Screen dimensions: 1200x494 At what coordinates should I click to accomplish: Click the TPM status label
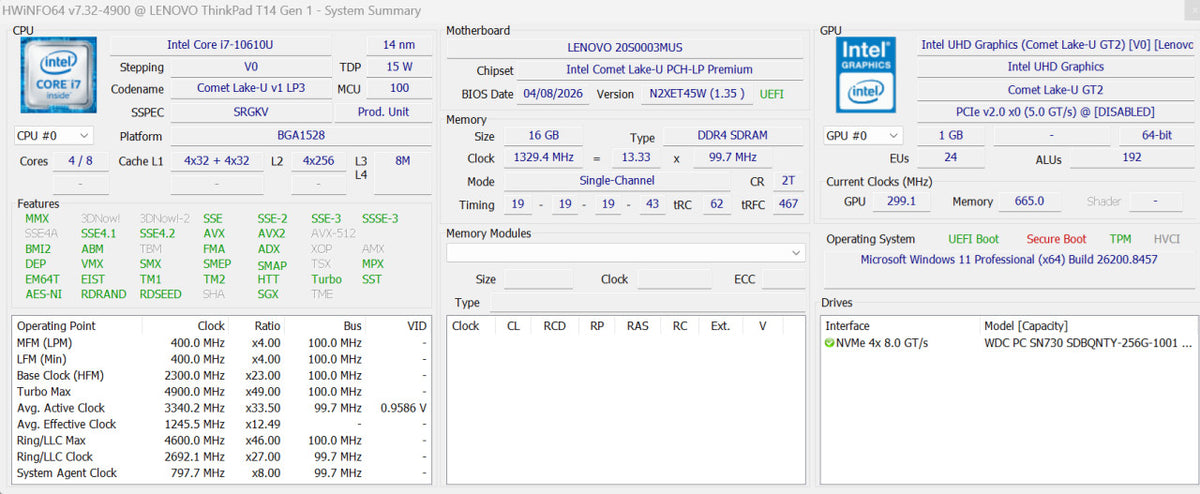pyautogui.click(x=1120, y=239)
